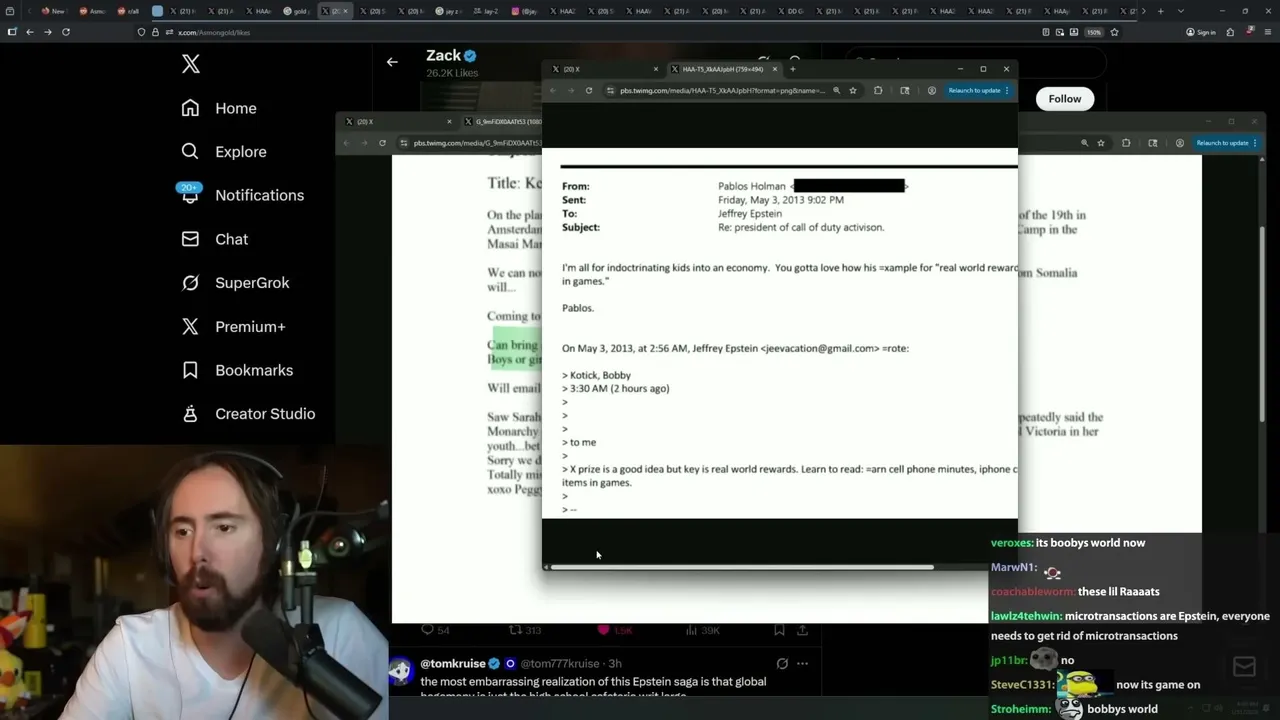Open Premium+ in the X sidebar
1280x720 pixels.
pos(233,326)
